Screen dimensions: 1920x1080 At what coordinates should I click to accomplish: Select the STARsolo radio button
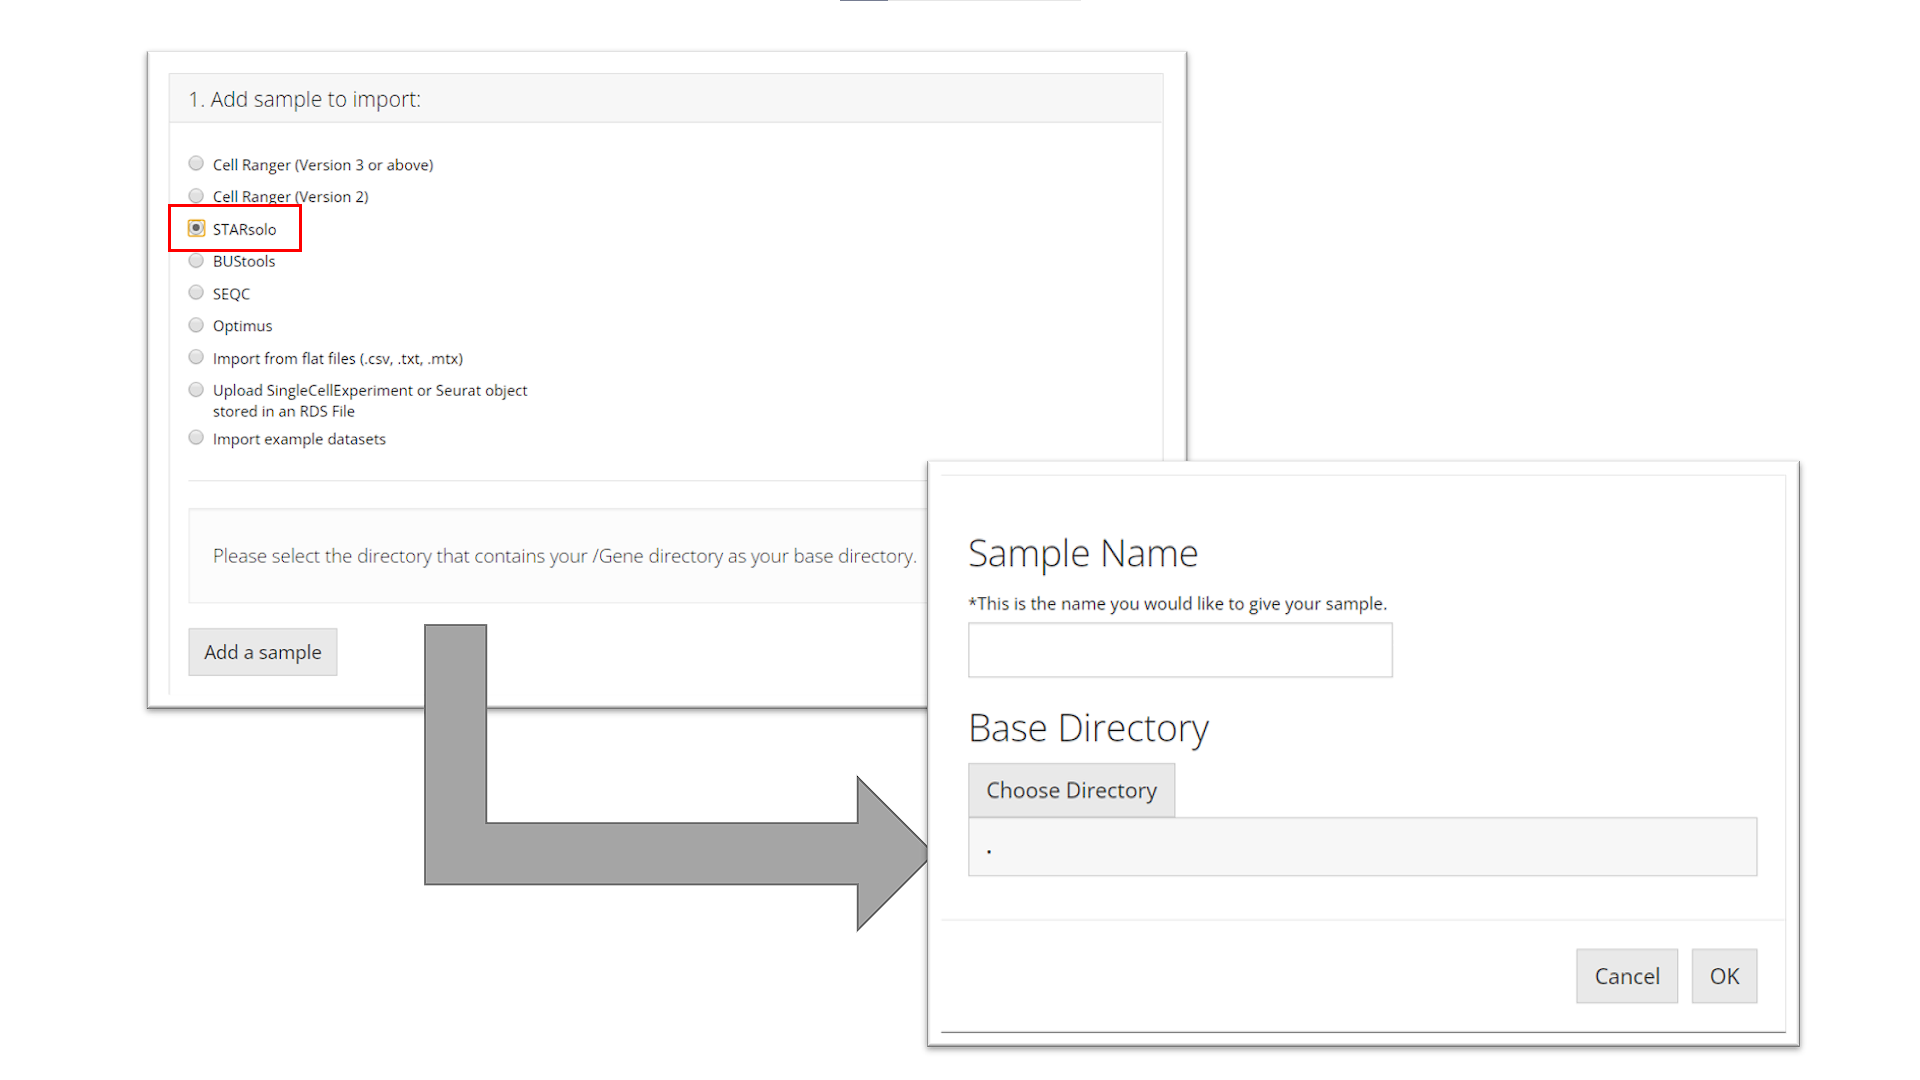(x=196, y=229)
